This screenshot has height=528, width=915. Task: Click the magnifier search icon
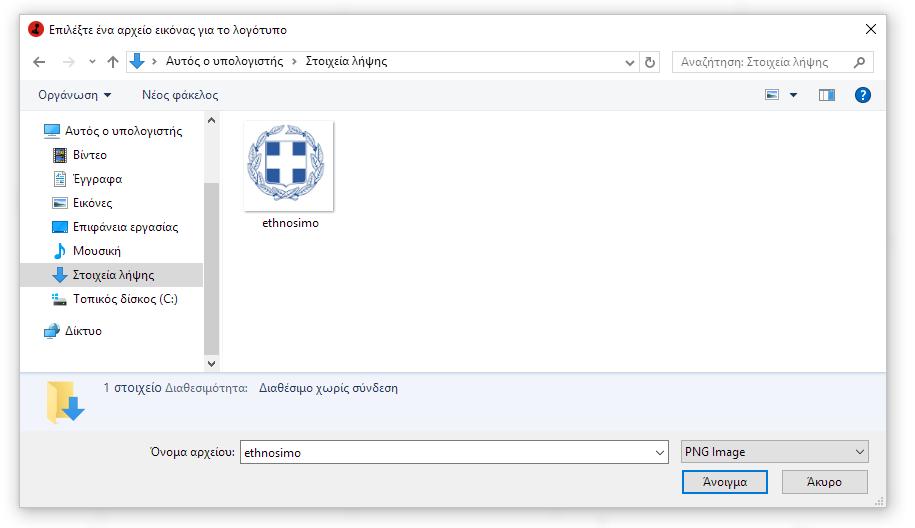pyautogui.click(x=859, y=62)
